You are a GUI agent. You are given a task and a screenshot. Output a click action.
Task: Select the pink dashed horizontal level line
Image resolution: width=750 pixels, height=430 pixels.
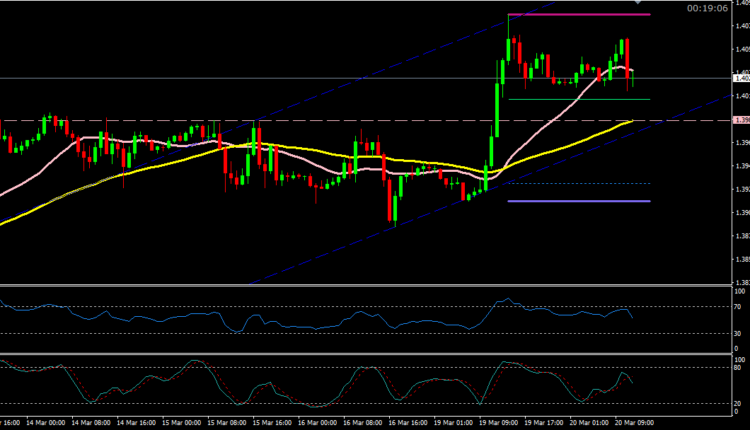[300, 120]
